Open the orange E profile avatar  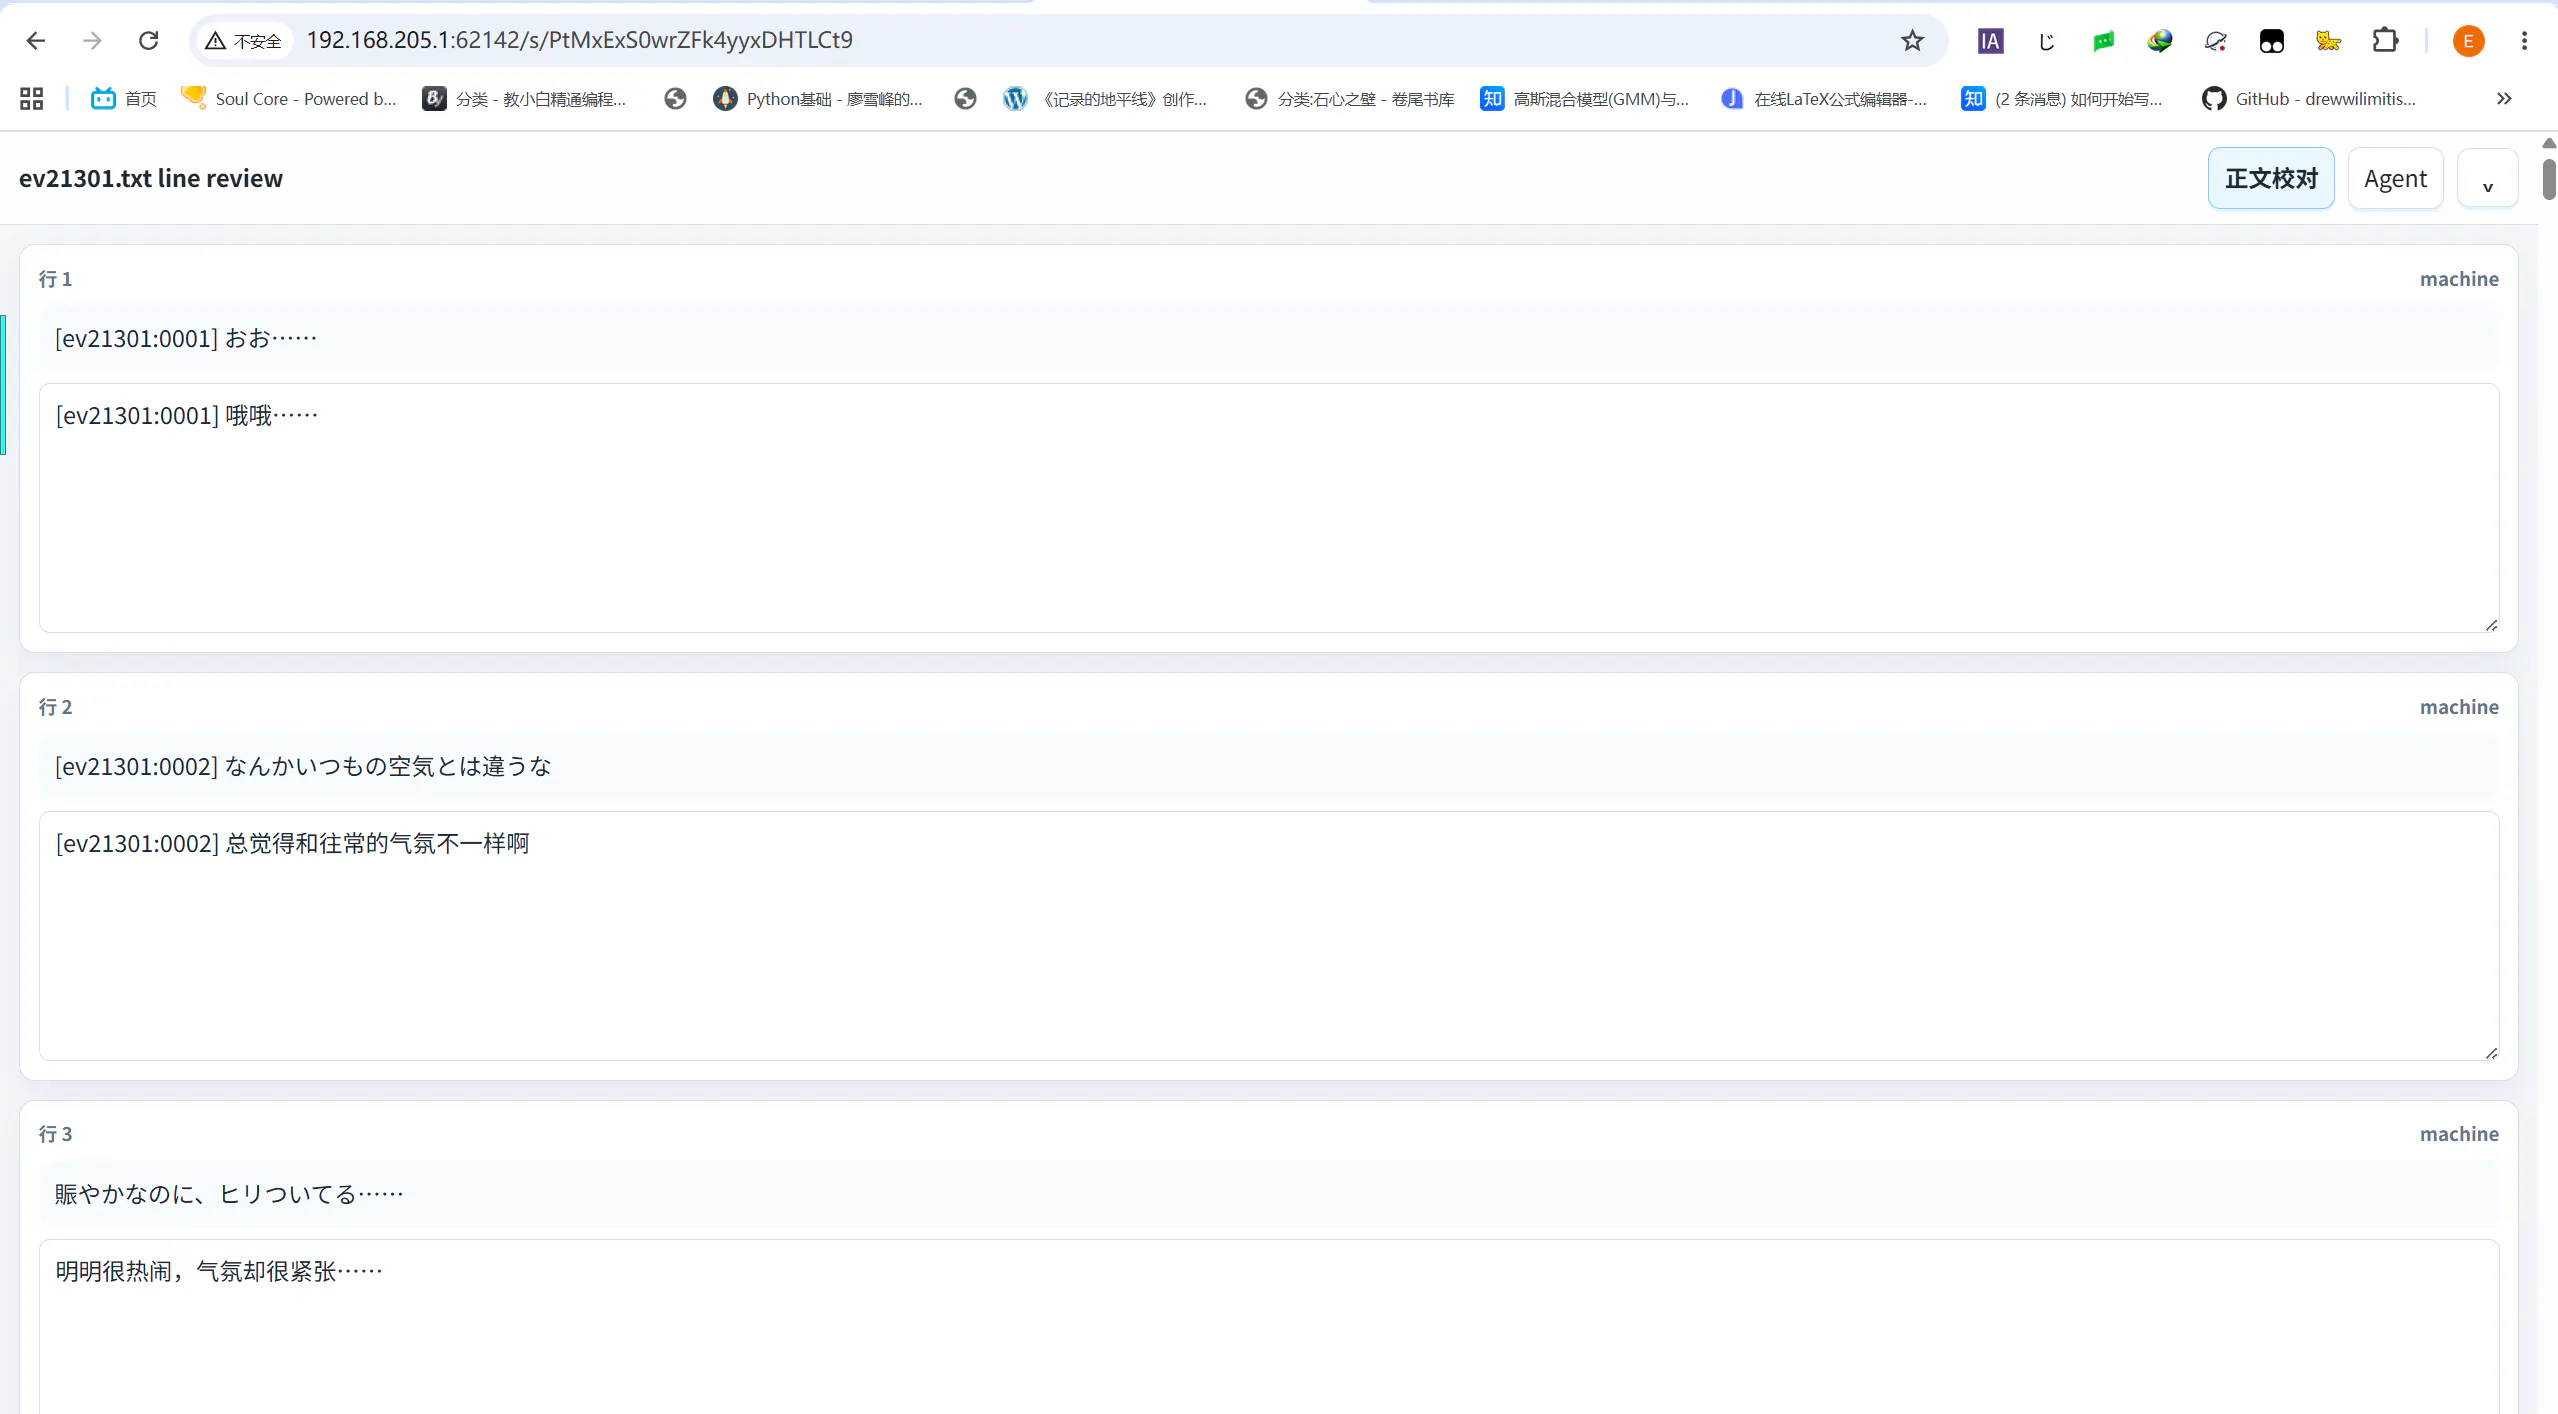point(2468,40)
